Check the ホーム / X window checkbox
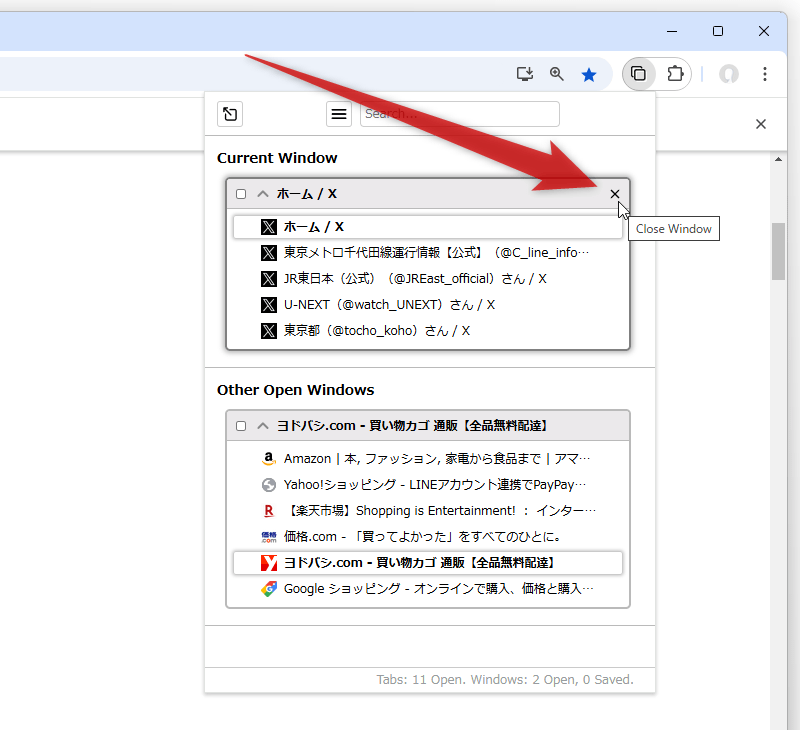 click(x=241, y=194)
